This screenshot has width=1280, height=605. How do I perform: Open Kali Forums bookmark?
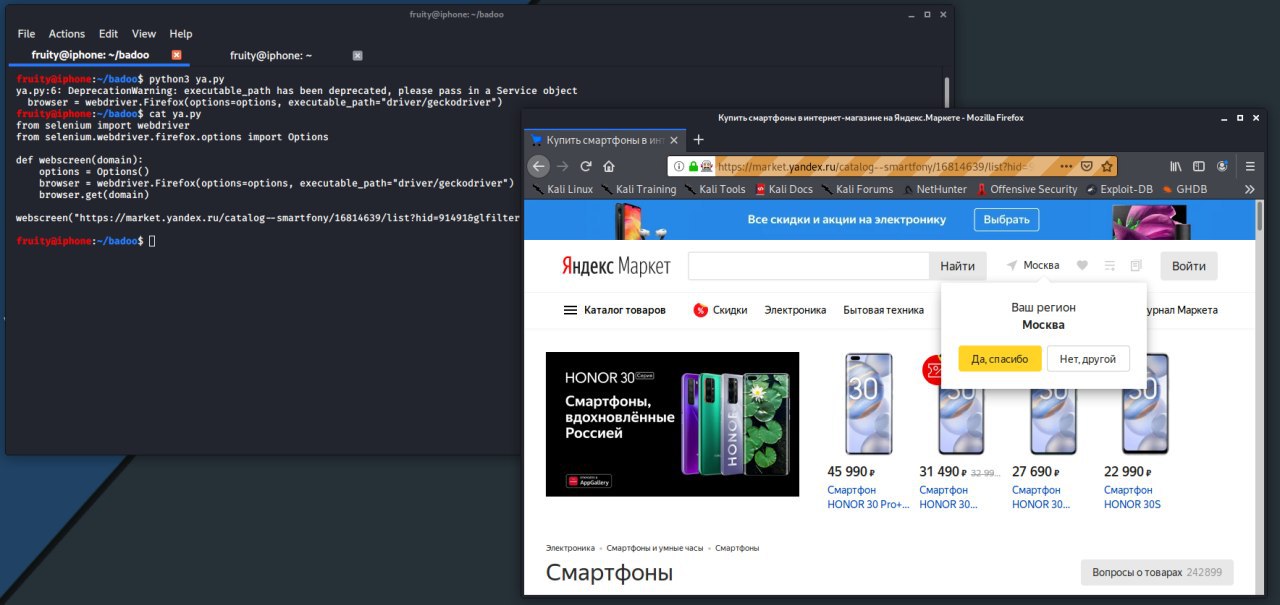click(857, 189)
